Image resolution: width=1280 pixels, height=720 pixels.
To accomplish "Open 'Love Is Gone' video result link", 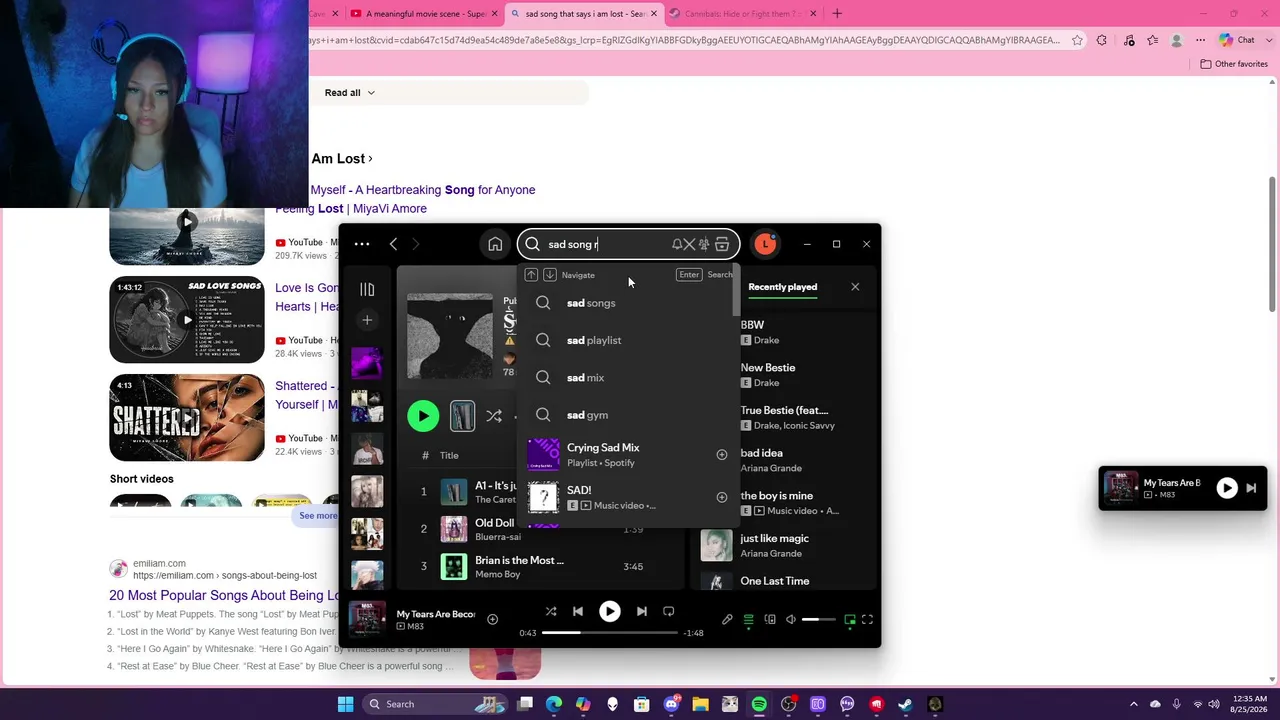I will tap(308, 297).
